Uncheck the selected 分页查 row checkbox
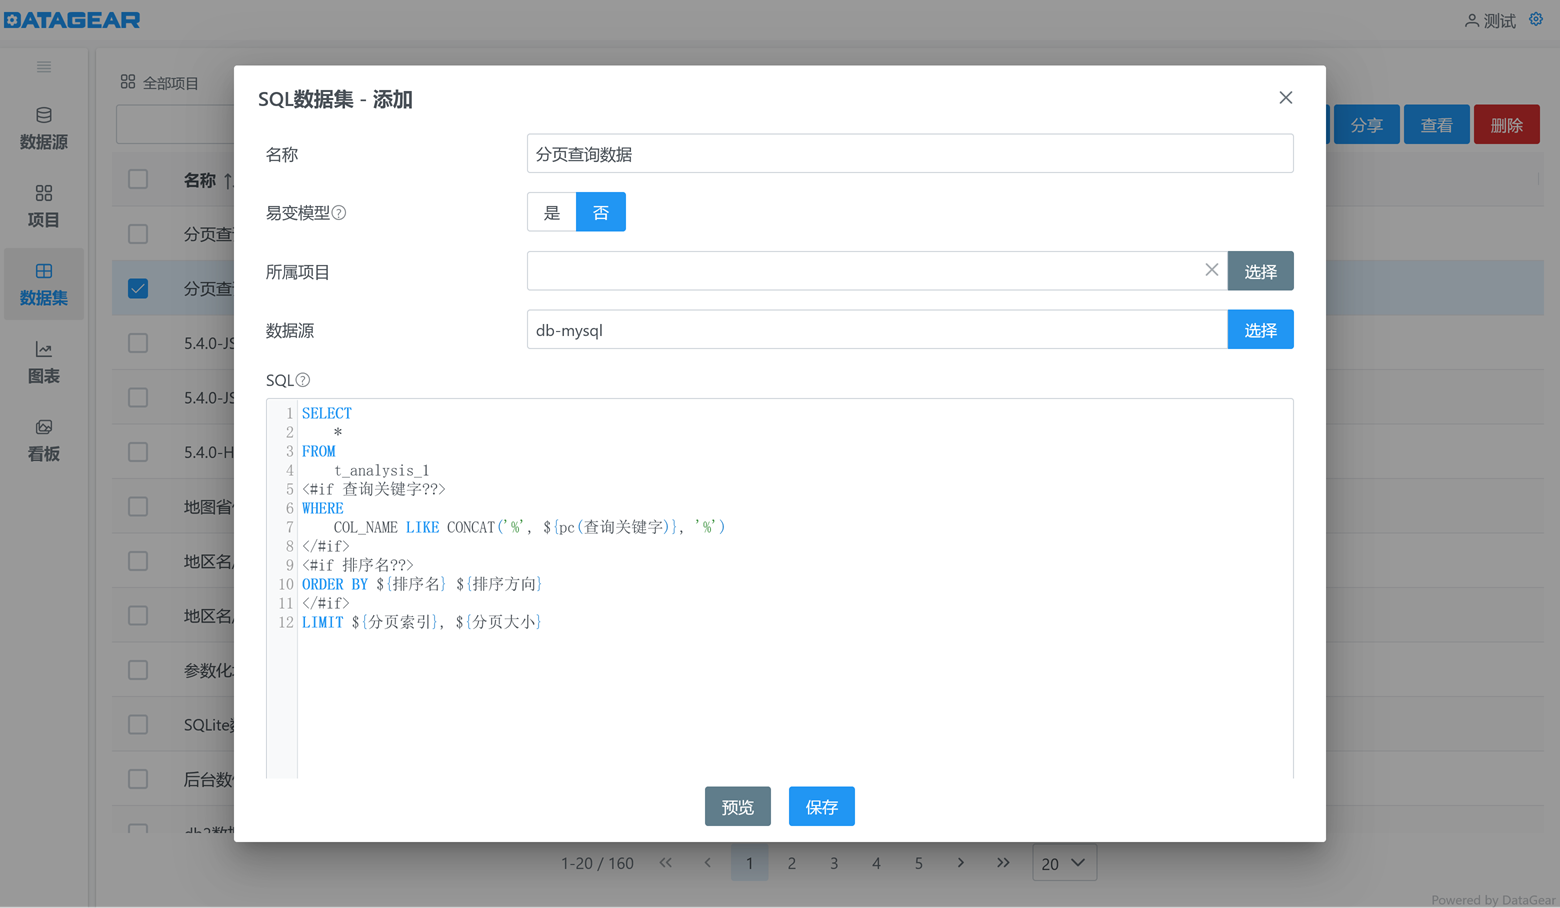The width and height of the screenshot is (1560, 908). tap(138, 288)
